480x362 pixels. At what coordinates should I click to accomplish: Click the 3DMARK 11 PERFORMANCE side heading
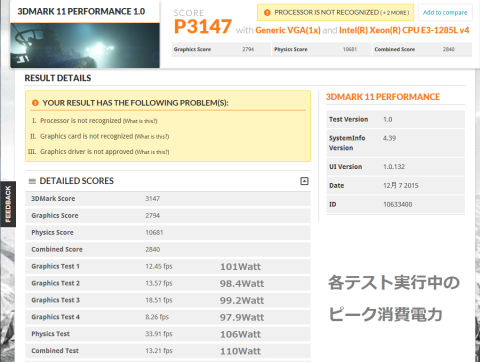pyautogui.click(x=383, y=97)
